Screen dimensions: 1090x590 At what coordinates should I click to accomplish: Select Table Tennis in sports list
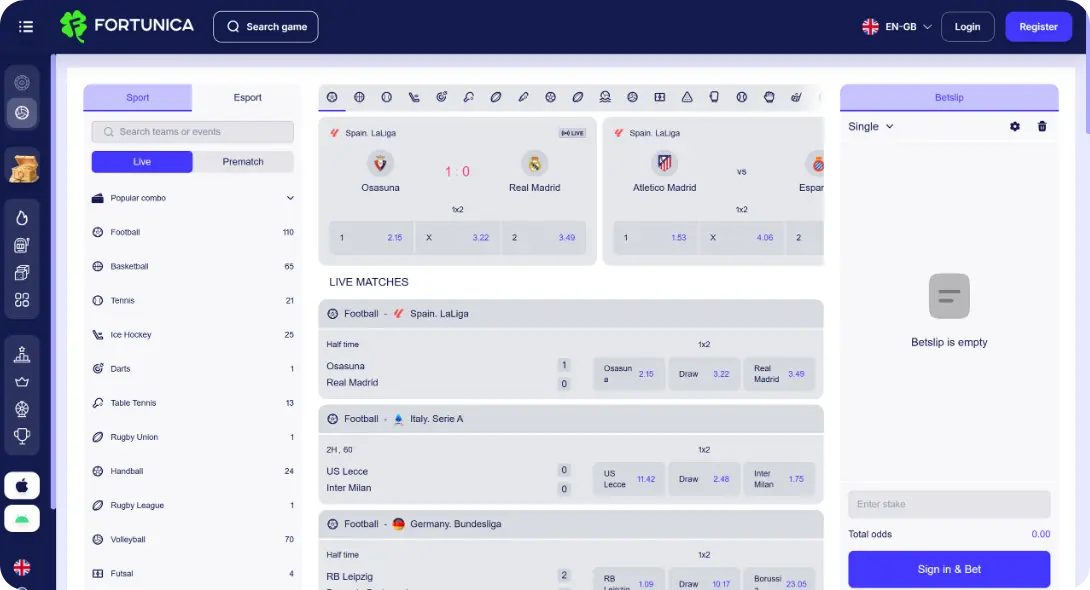point(193,402)
